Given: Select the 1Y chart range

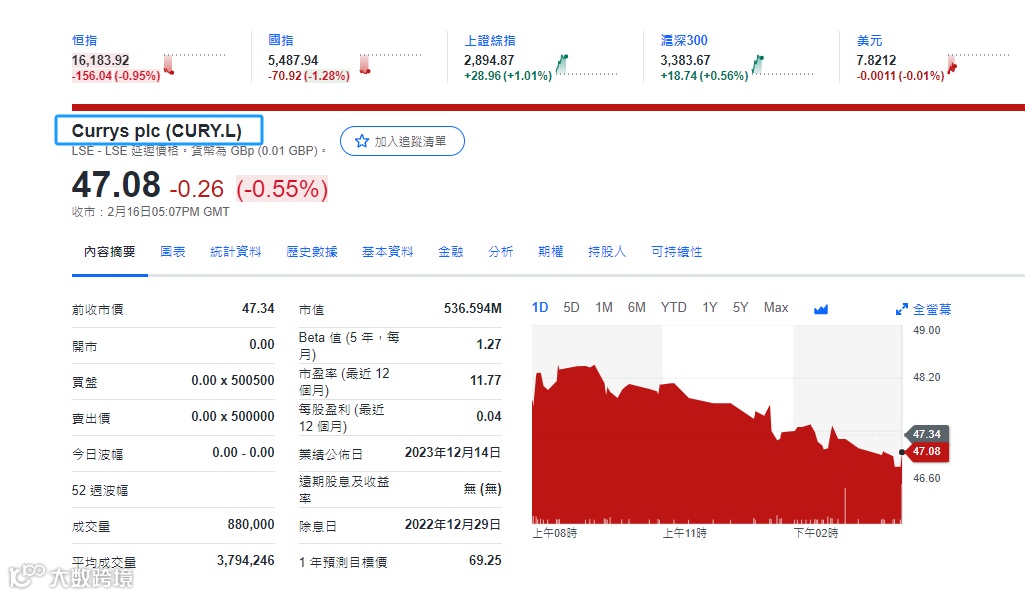Looking at the screenshot, I should 710,308.
